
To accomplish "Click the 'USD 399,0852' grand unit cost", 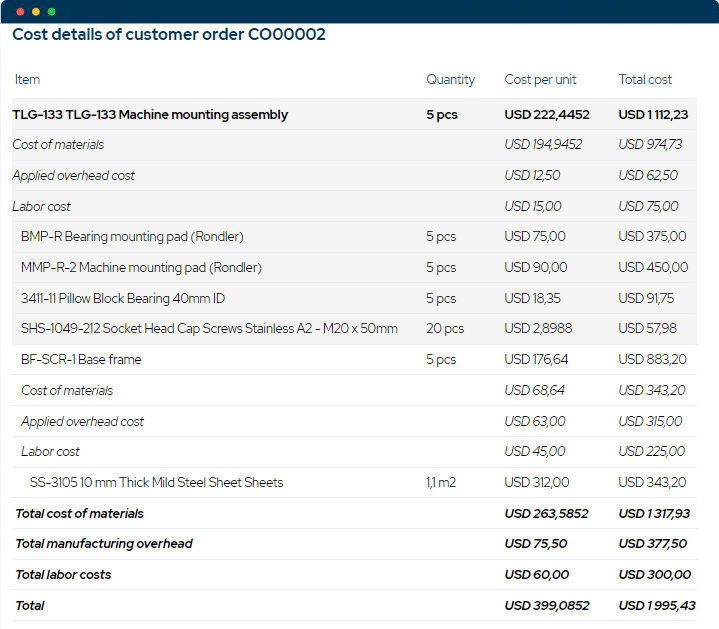I will [547, 606].
